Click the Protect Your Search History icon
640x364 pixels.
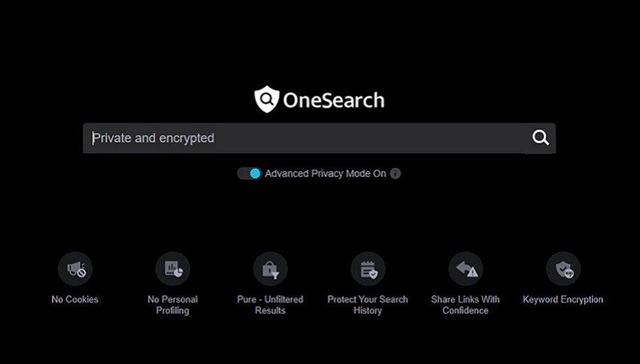pos(368,269)
